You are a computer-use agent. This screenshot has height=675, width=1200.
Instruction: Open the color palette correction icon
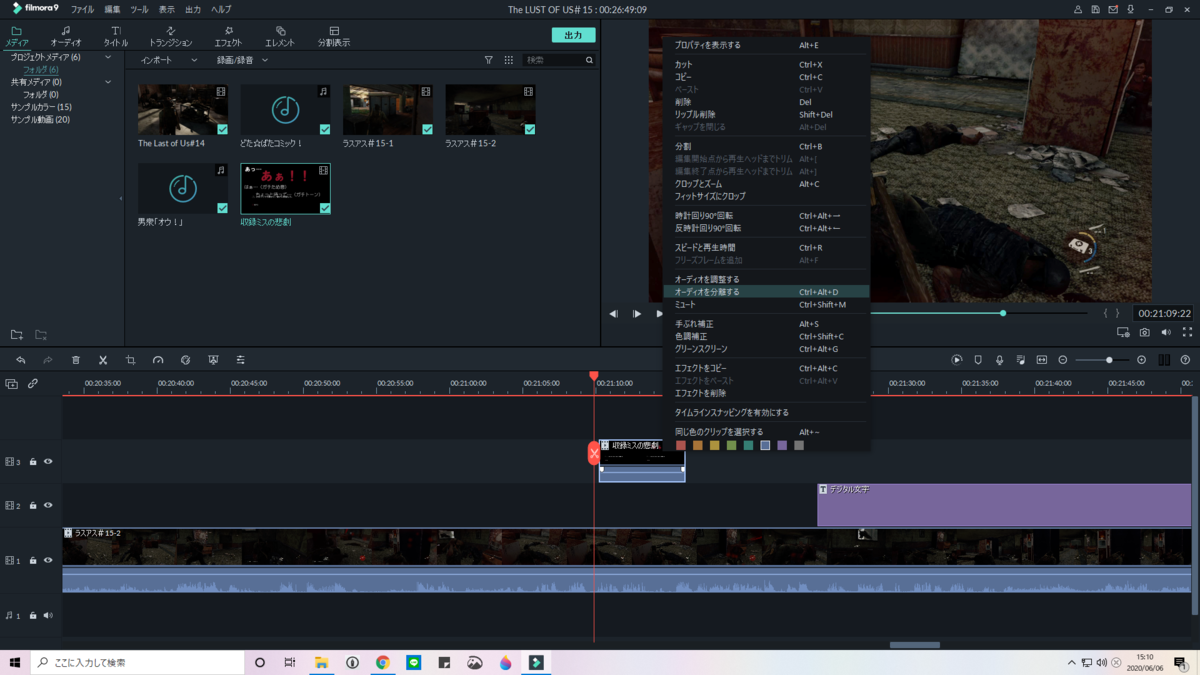(x=185, y=360)
